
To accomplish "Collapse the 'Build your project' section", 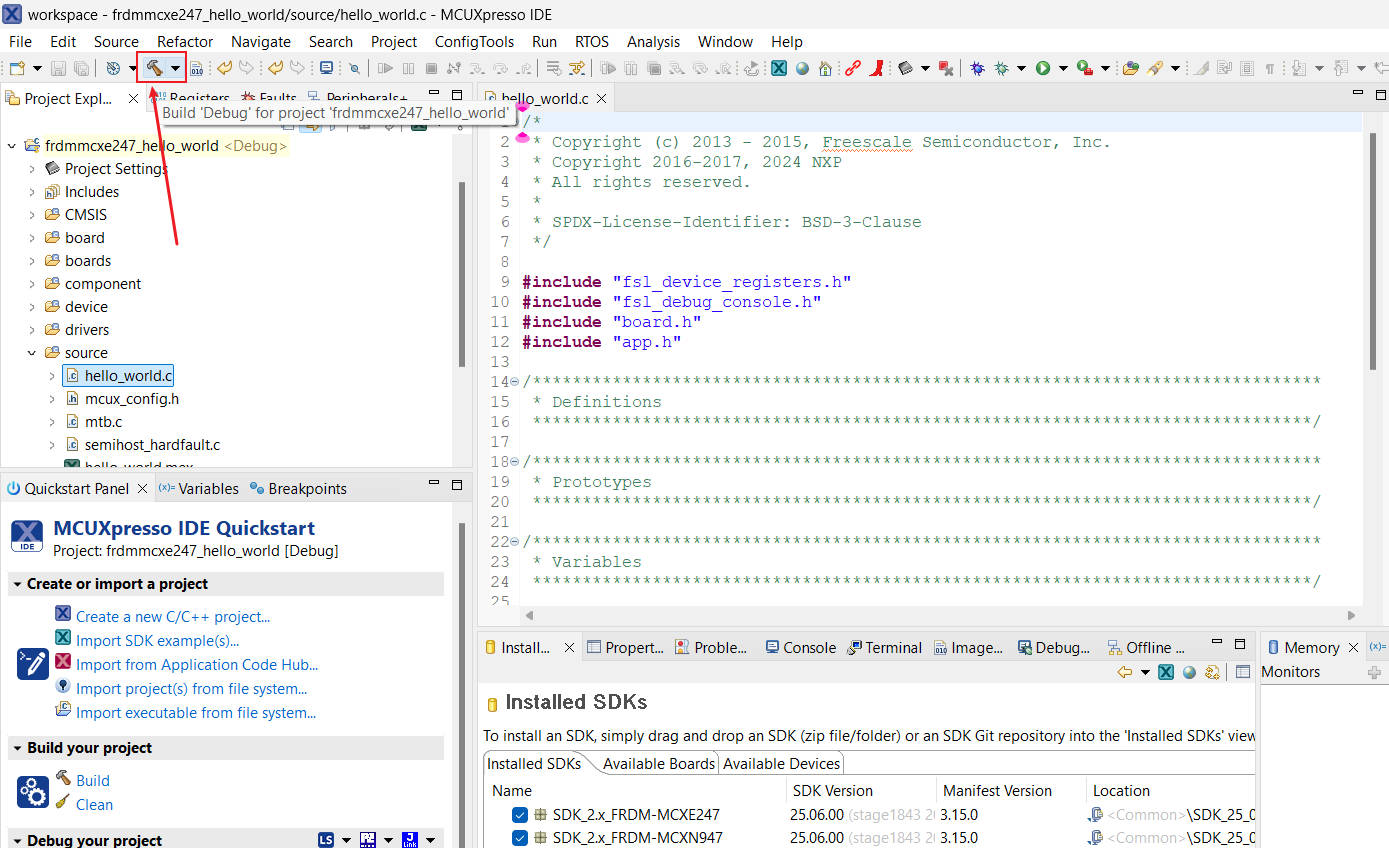I will pyautogui.click(x=17, y=748).
